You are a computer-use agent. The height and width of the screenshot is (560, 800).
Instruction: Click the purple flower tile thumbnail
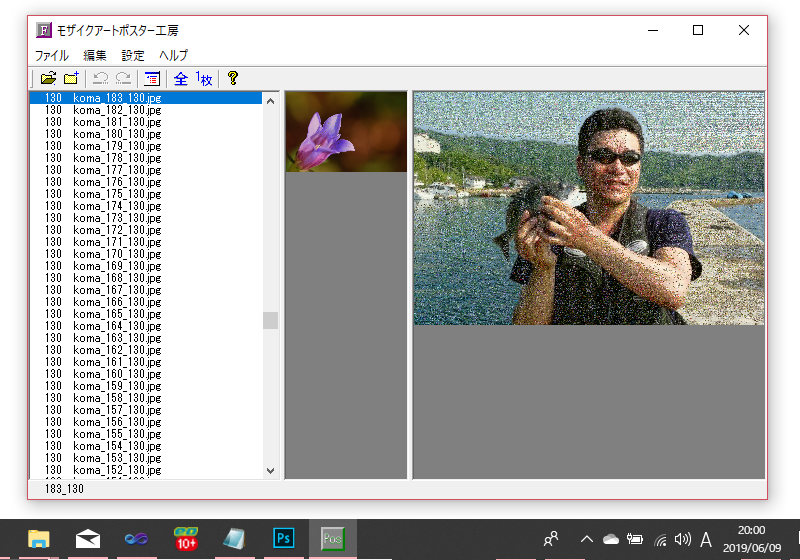coord(346,132)
